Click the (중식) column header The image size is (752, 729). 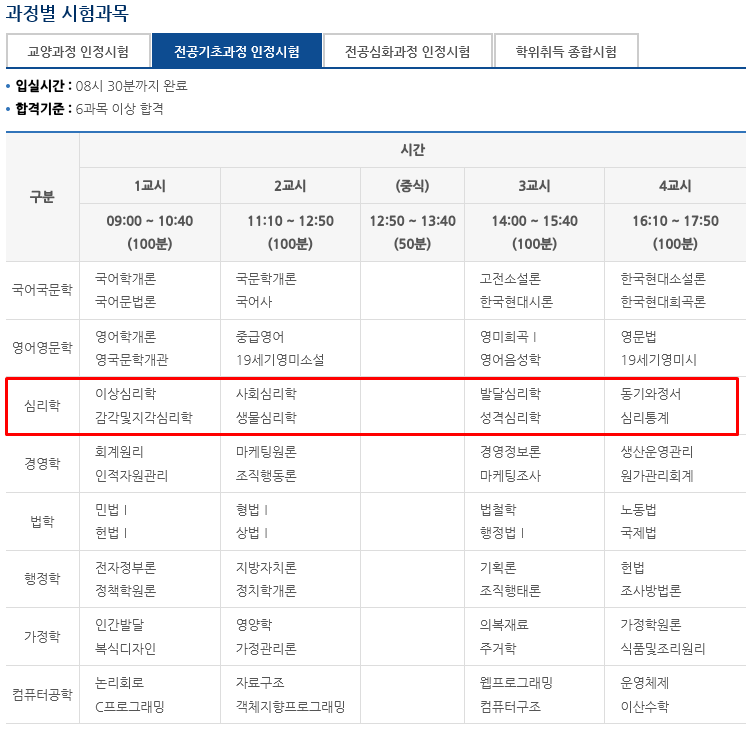pos(412,186)
